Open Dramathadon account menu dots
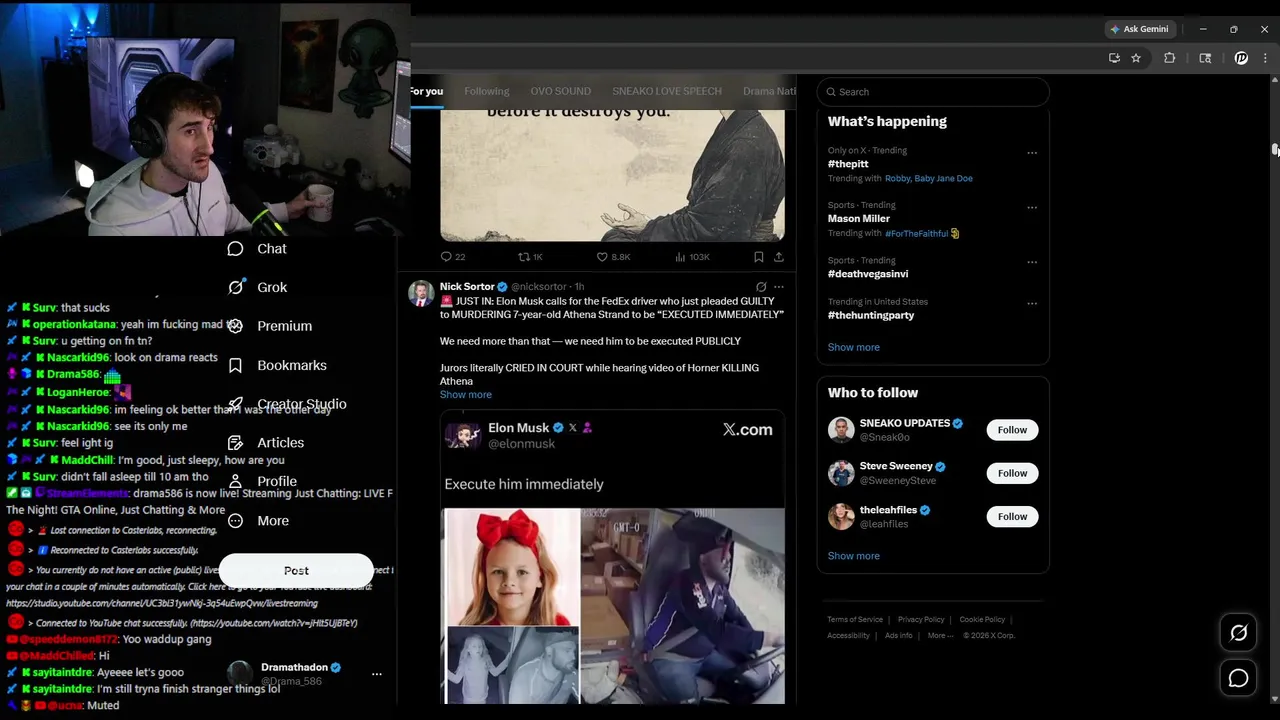 click(377, 674)
